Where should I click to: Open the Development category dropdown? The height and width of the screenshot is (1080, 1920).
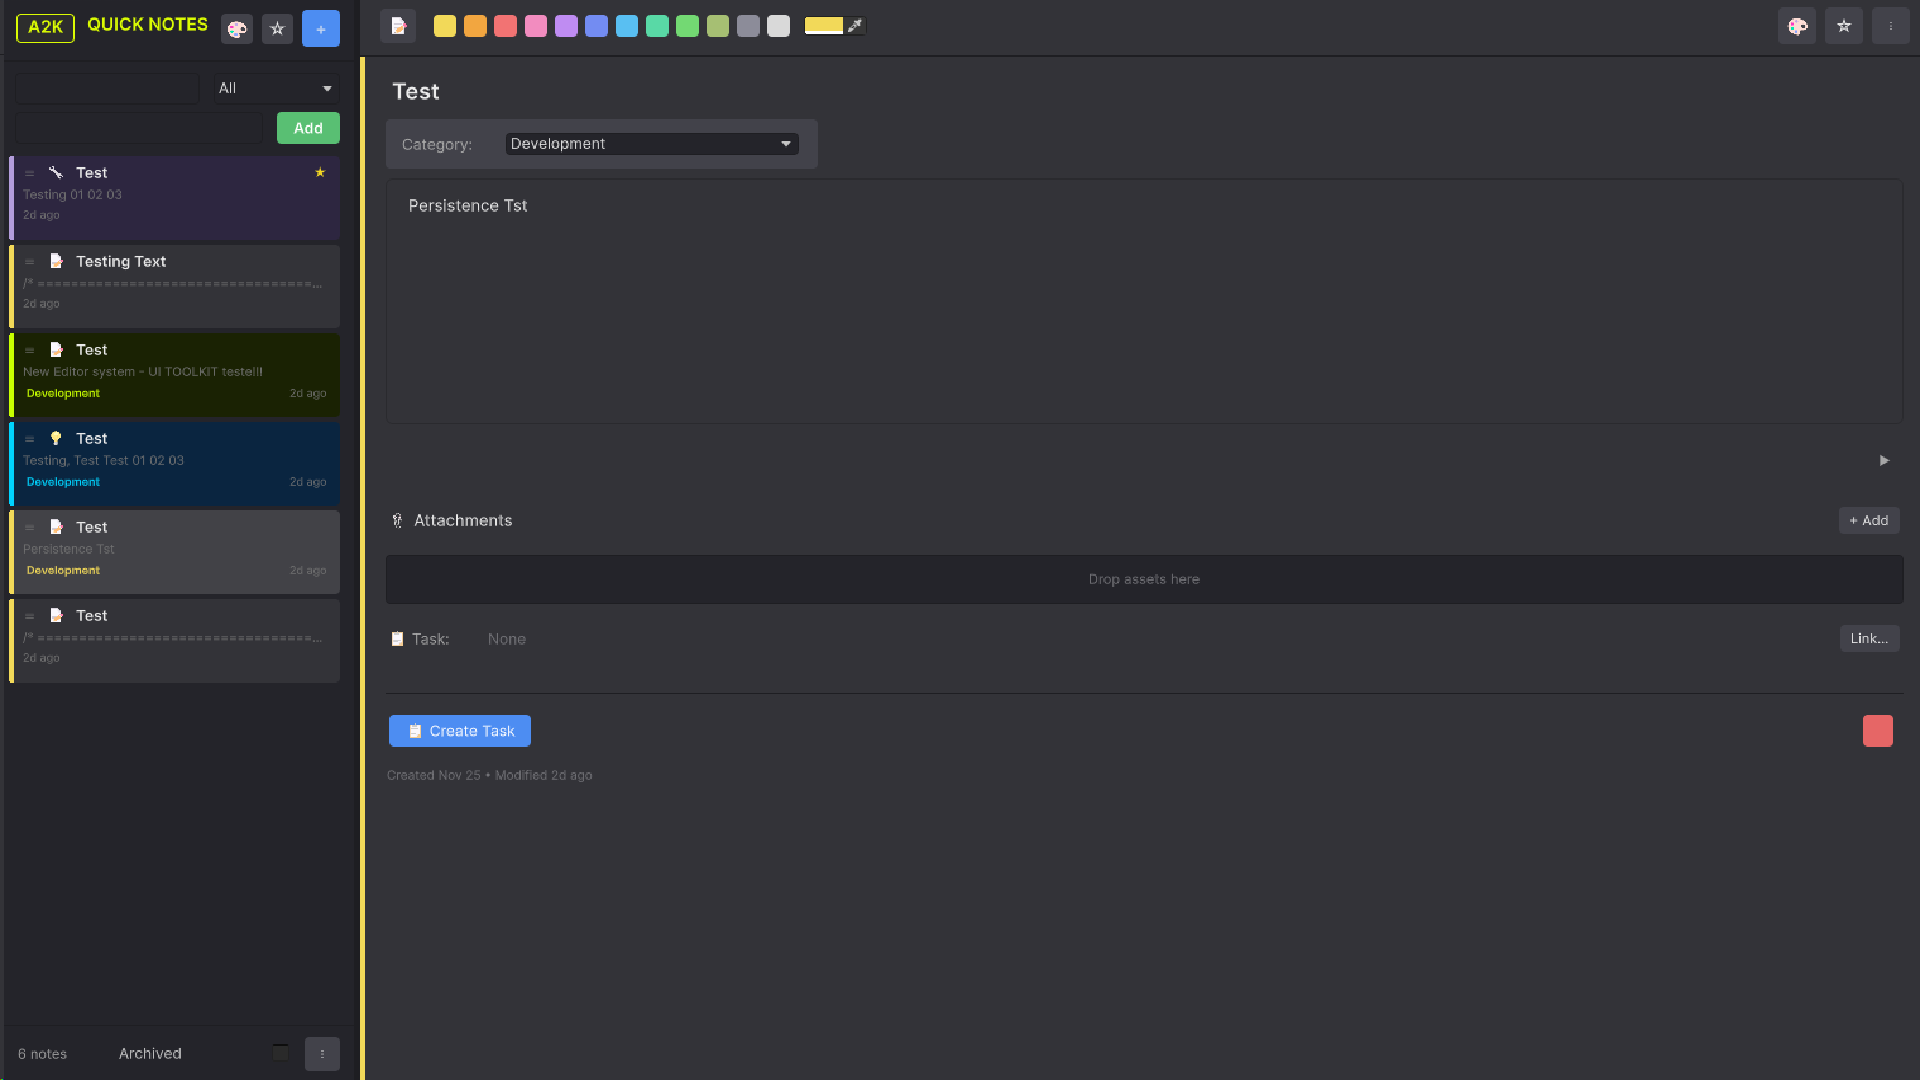pos(651,144)
